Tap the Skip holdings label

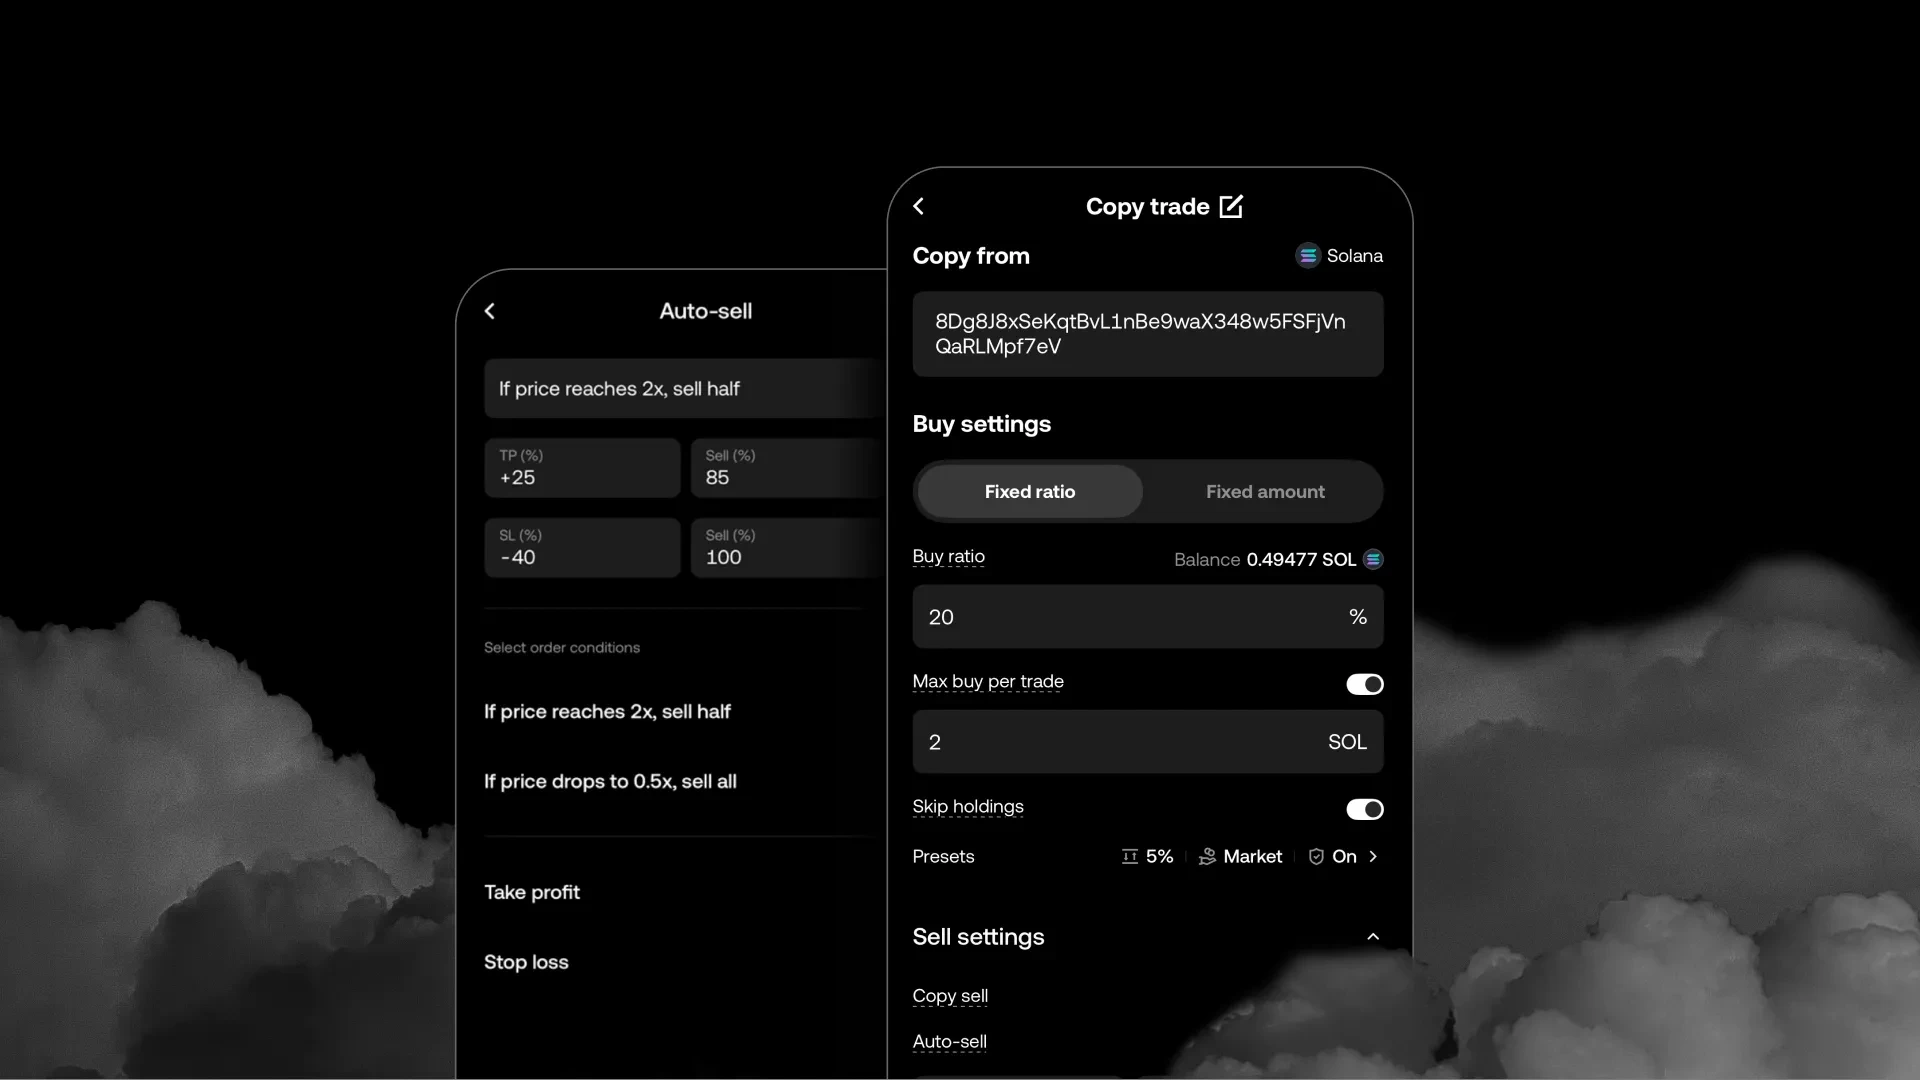(x=968, y=806)
